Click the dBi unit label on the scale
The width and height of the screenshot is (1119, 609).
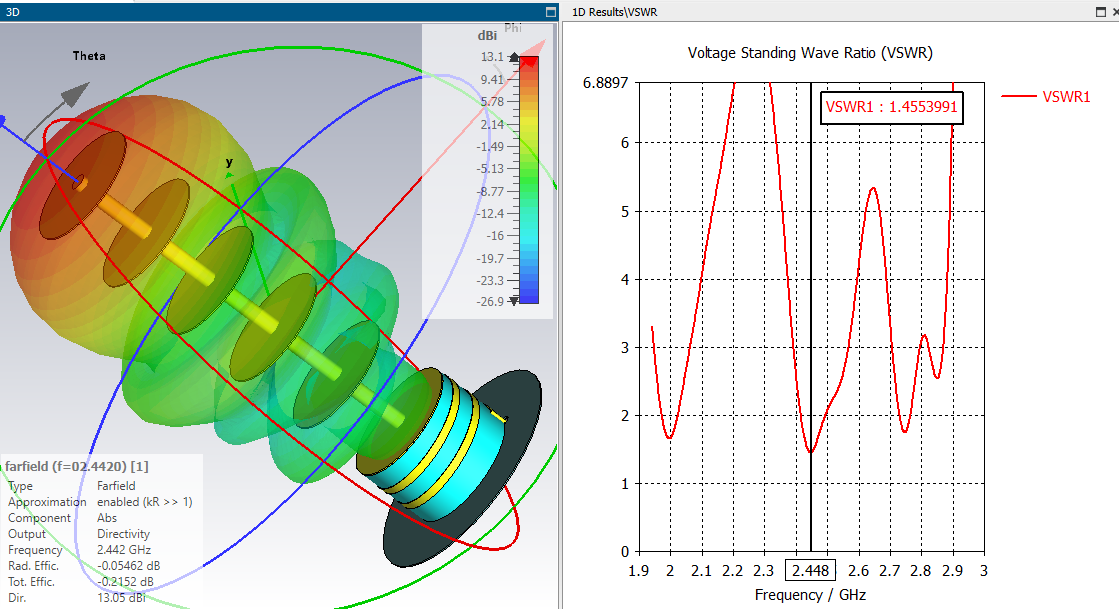(487, 36)
